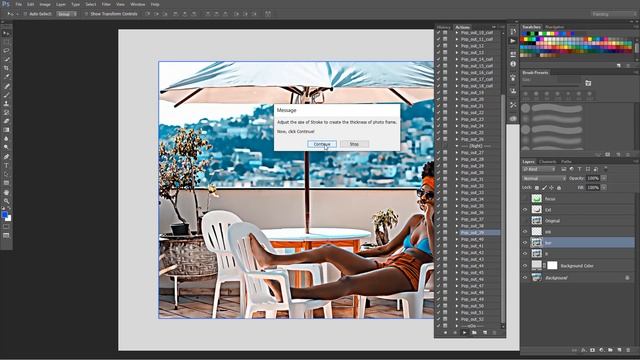Switch to the Channels tab
The image size is (640, 360).
(548, 162)
